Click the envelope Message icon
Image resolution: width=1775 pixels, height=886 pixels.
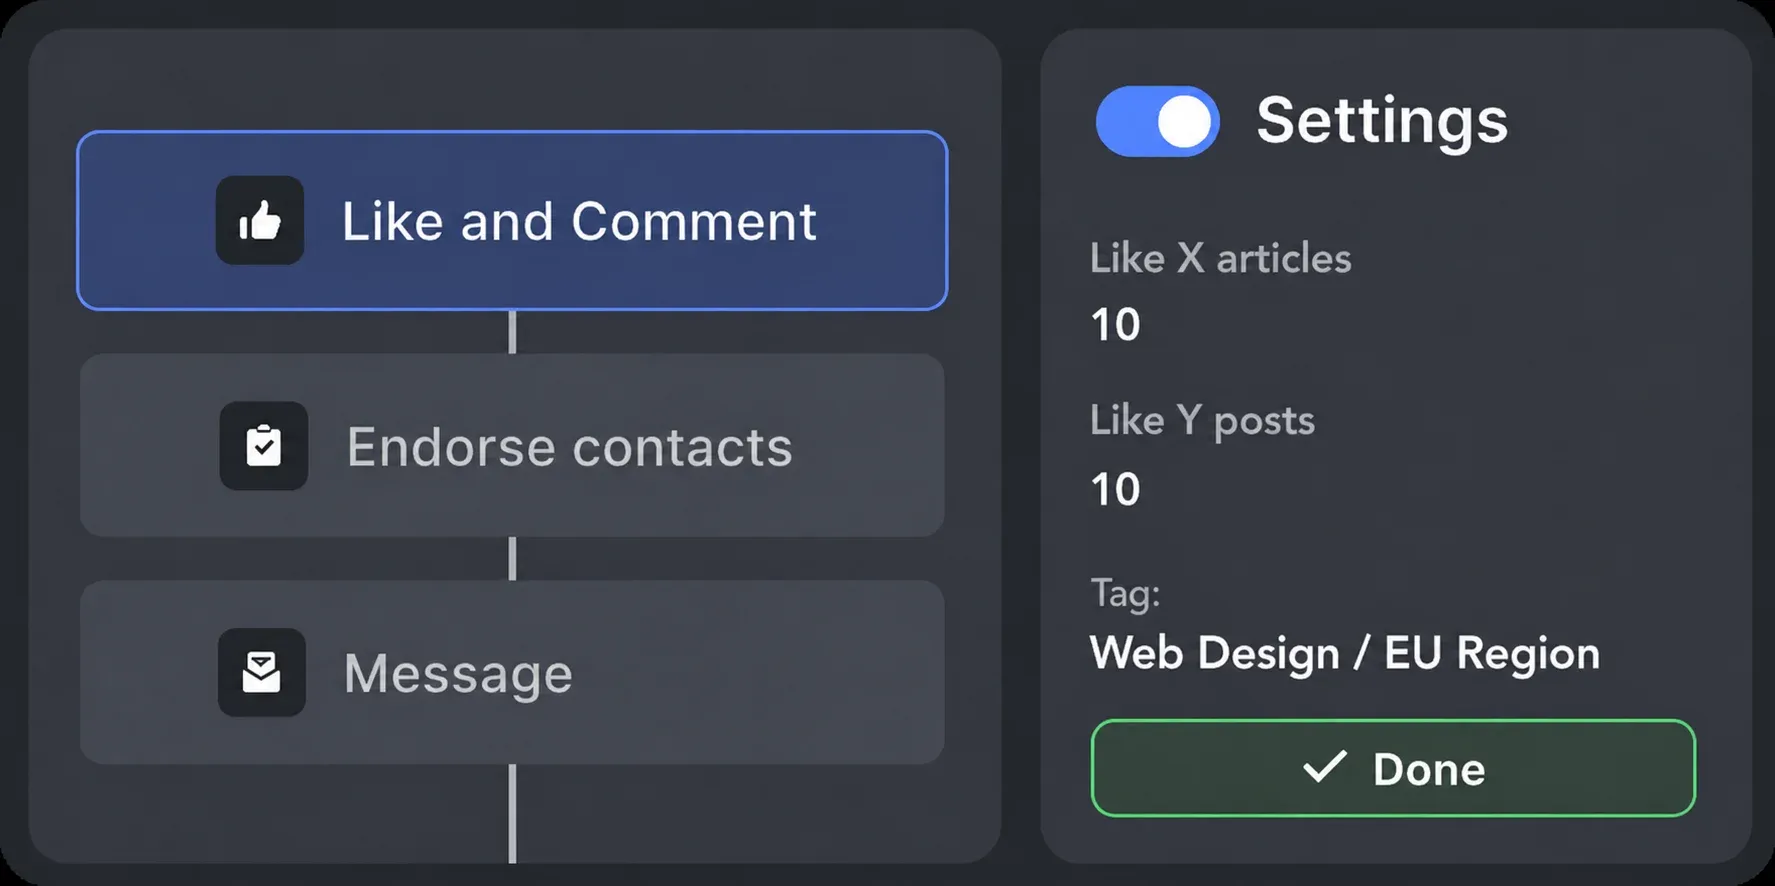[x=262, y=672]
